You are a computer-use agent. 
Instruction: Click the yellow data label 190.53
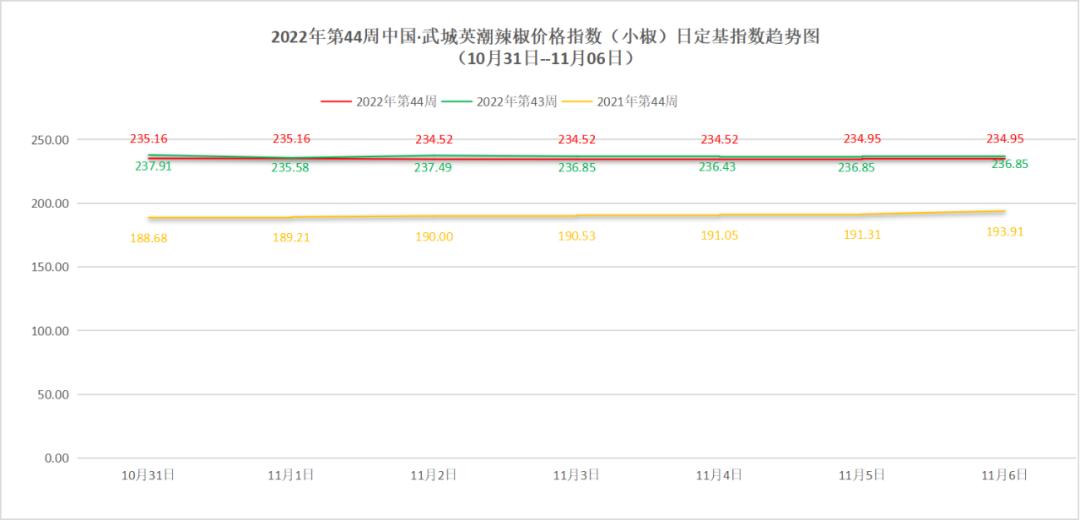tap(577, 236)
